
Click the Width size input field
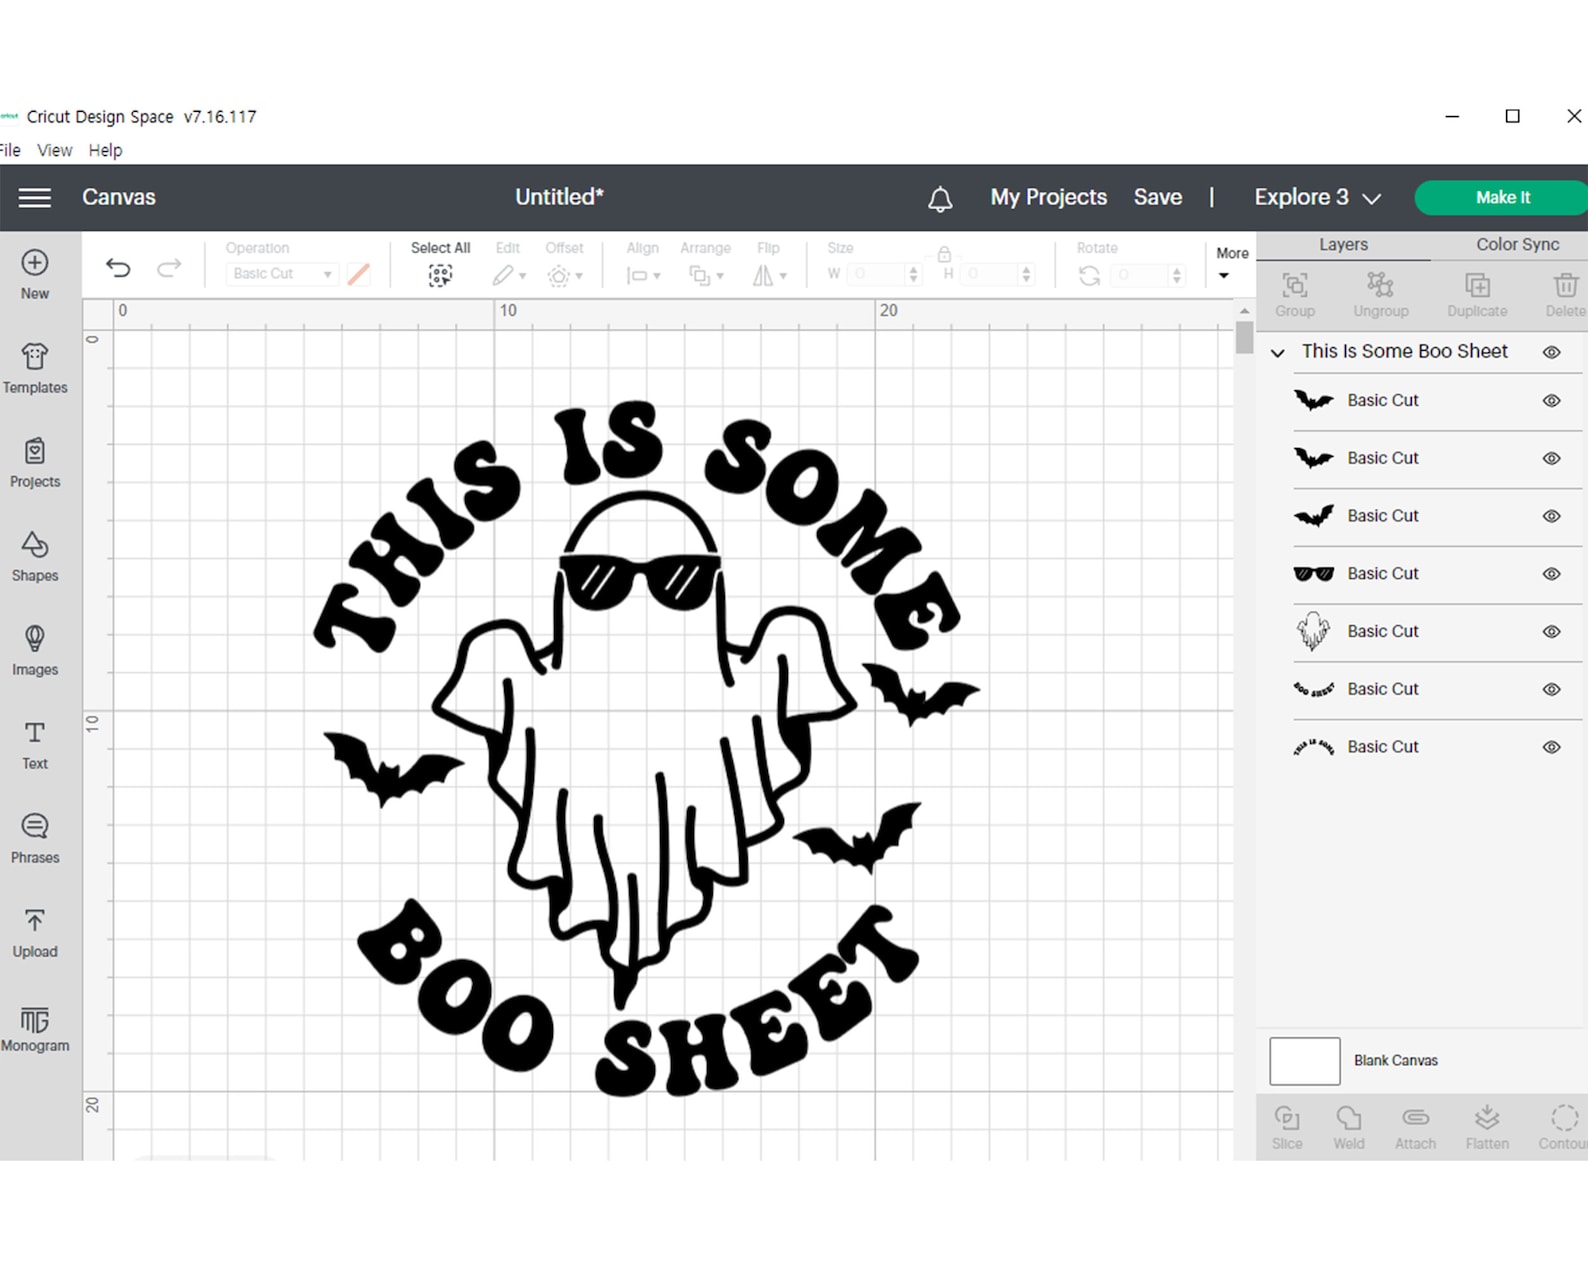pos(882,274)
